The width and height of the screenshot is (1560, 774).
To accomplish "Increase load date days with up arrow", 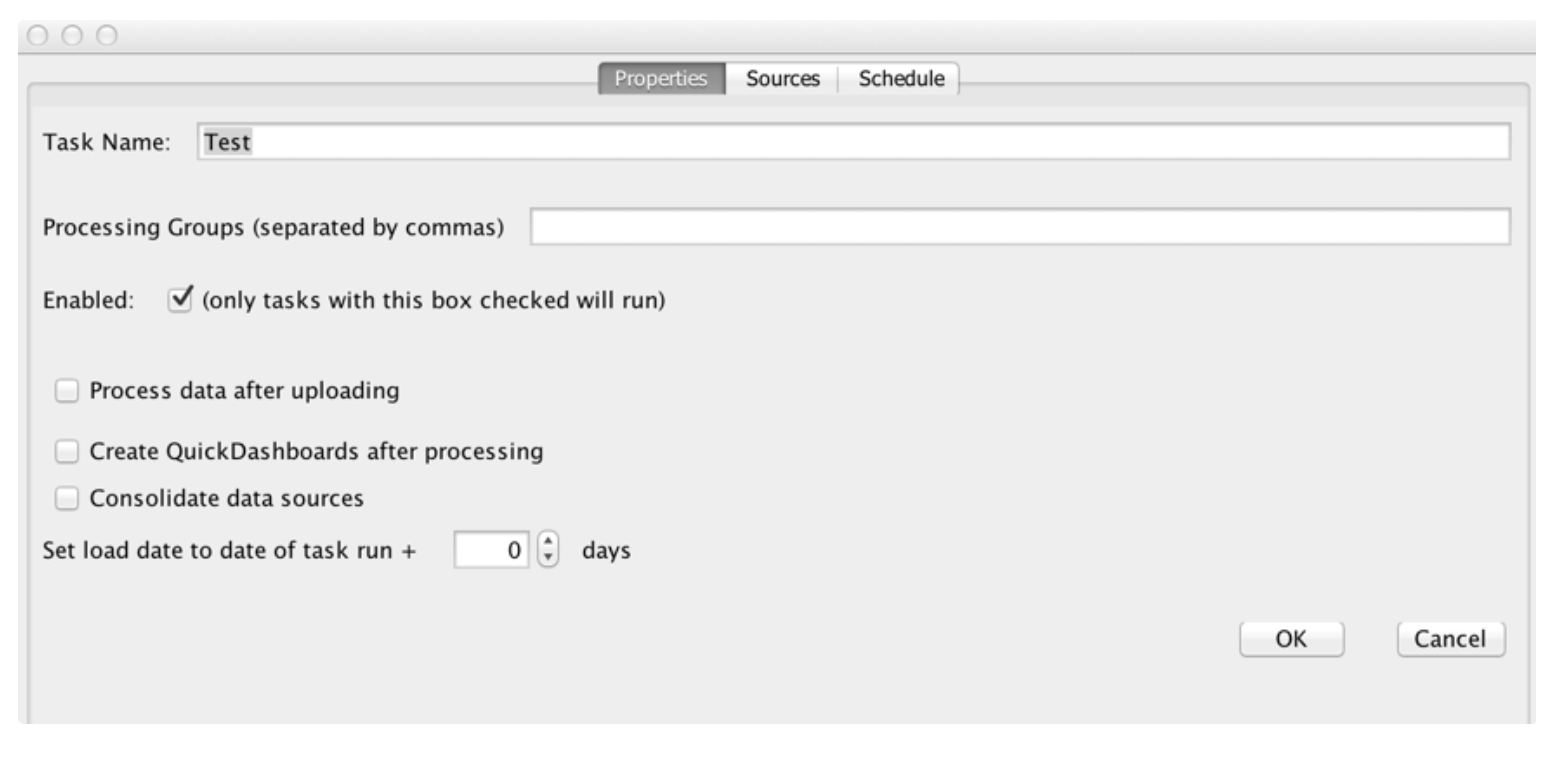I will [548, 542].
